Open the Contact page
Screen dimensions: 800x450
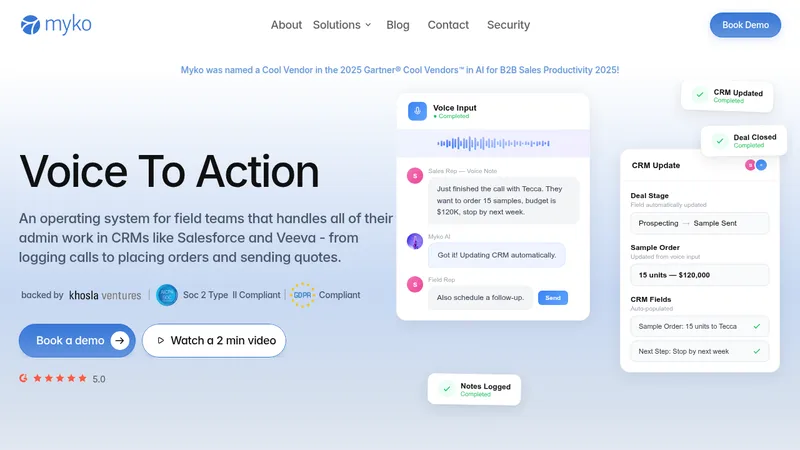point(448,25)
